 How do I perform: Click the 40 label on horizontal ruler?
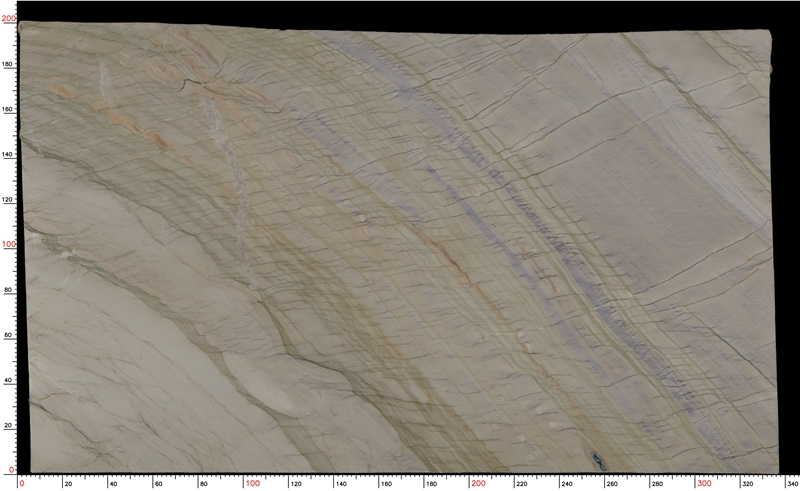point(113,483)
